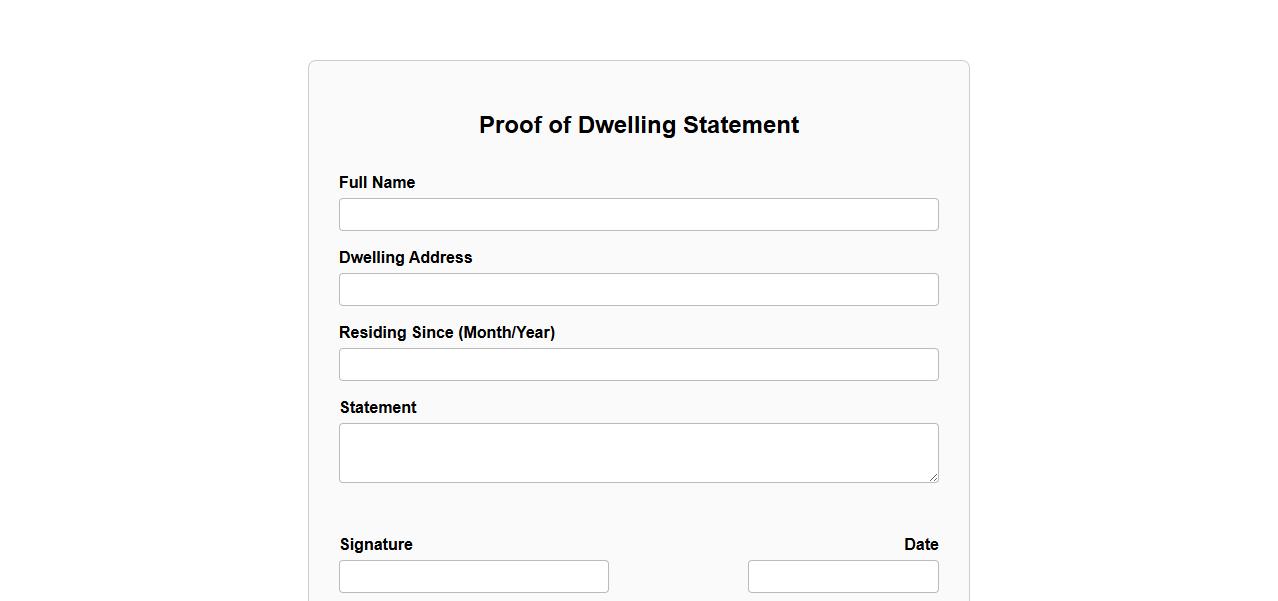Grab the Statement textarea resize handle

(x=933, y=477)
